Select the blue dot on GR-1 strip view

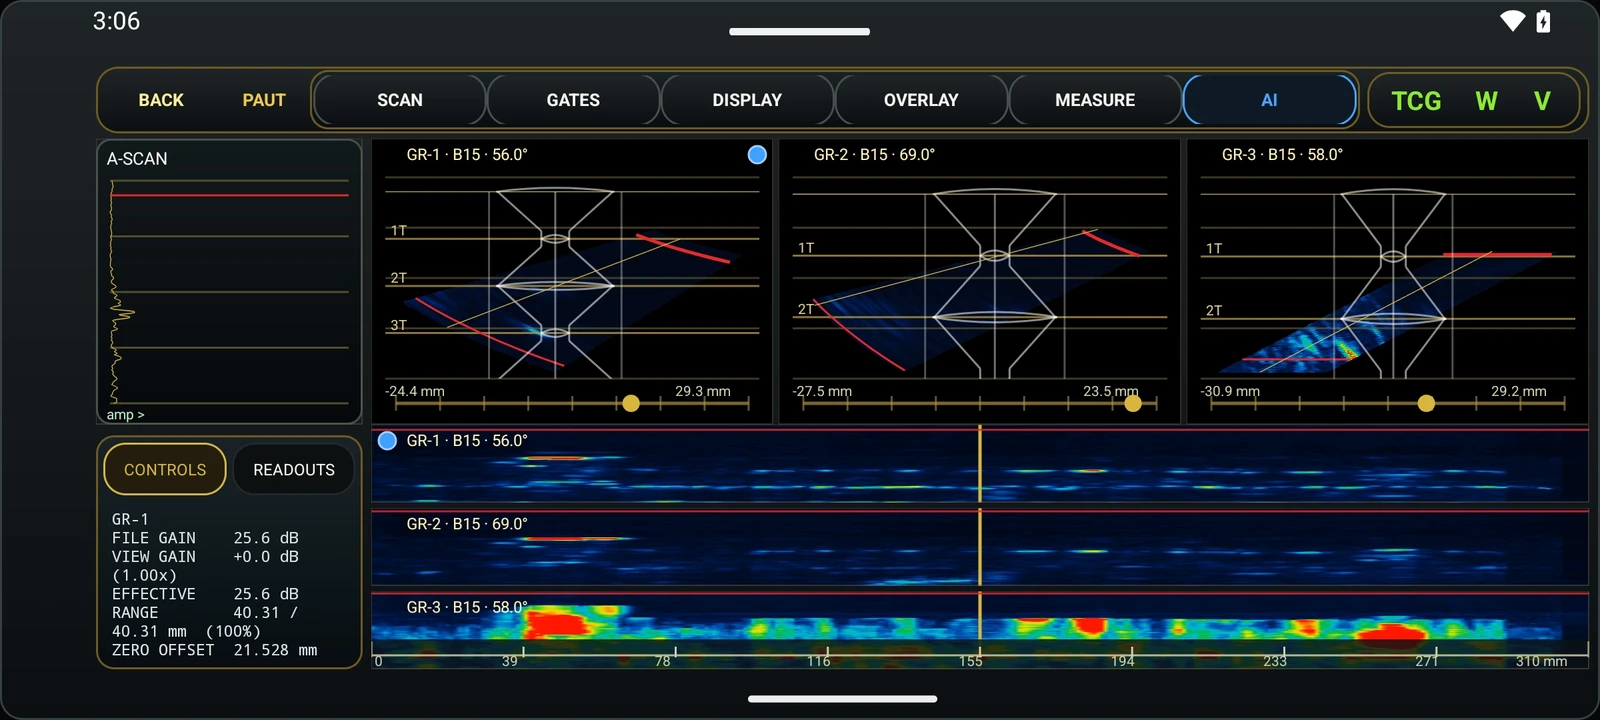tap(387, 440)
